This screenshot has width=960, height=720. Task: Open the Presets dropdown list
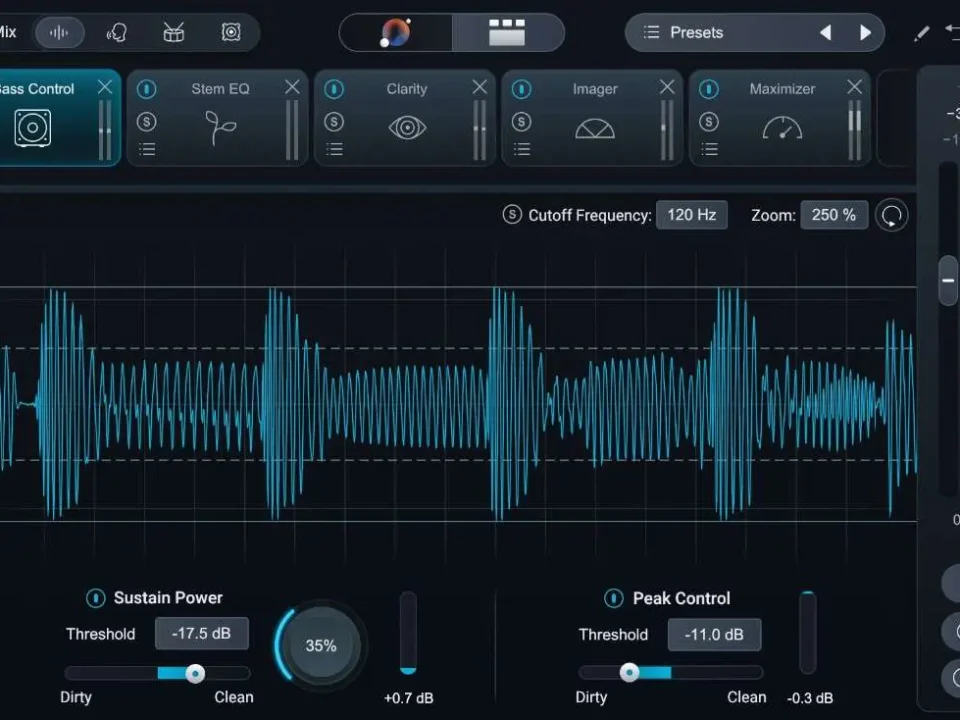(x=696, y=33)
